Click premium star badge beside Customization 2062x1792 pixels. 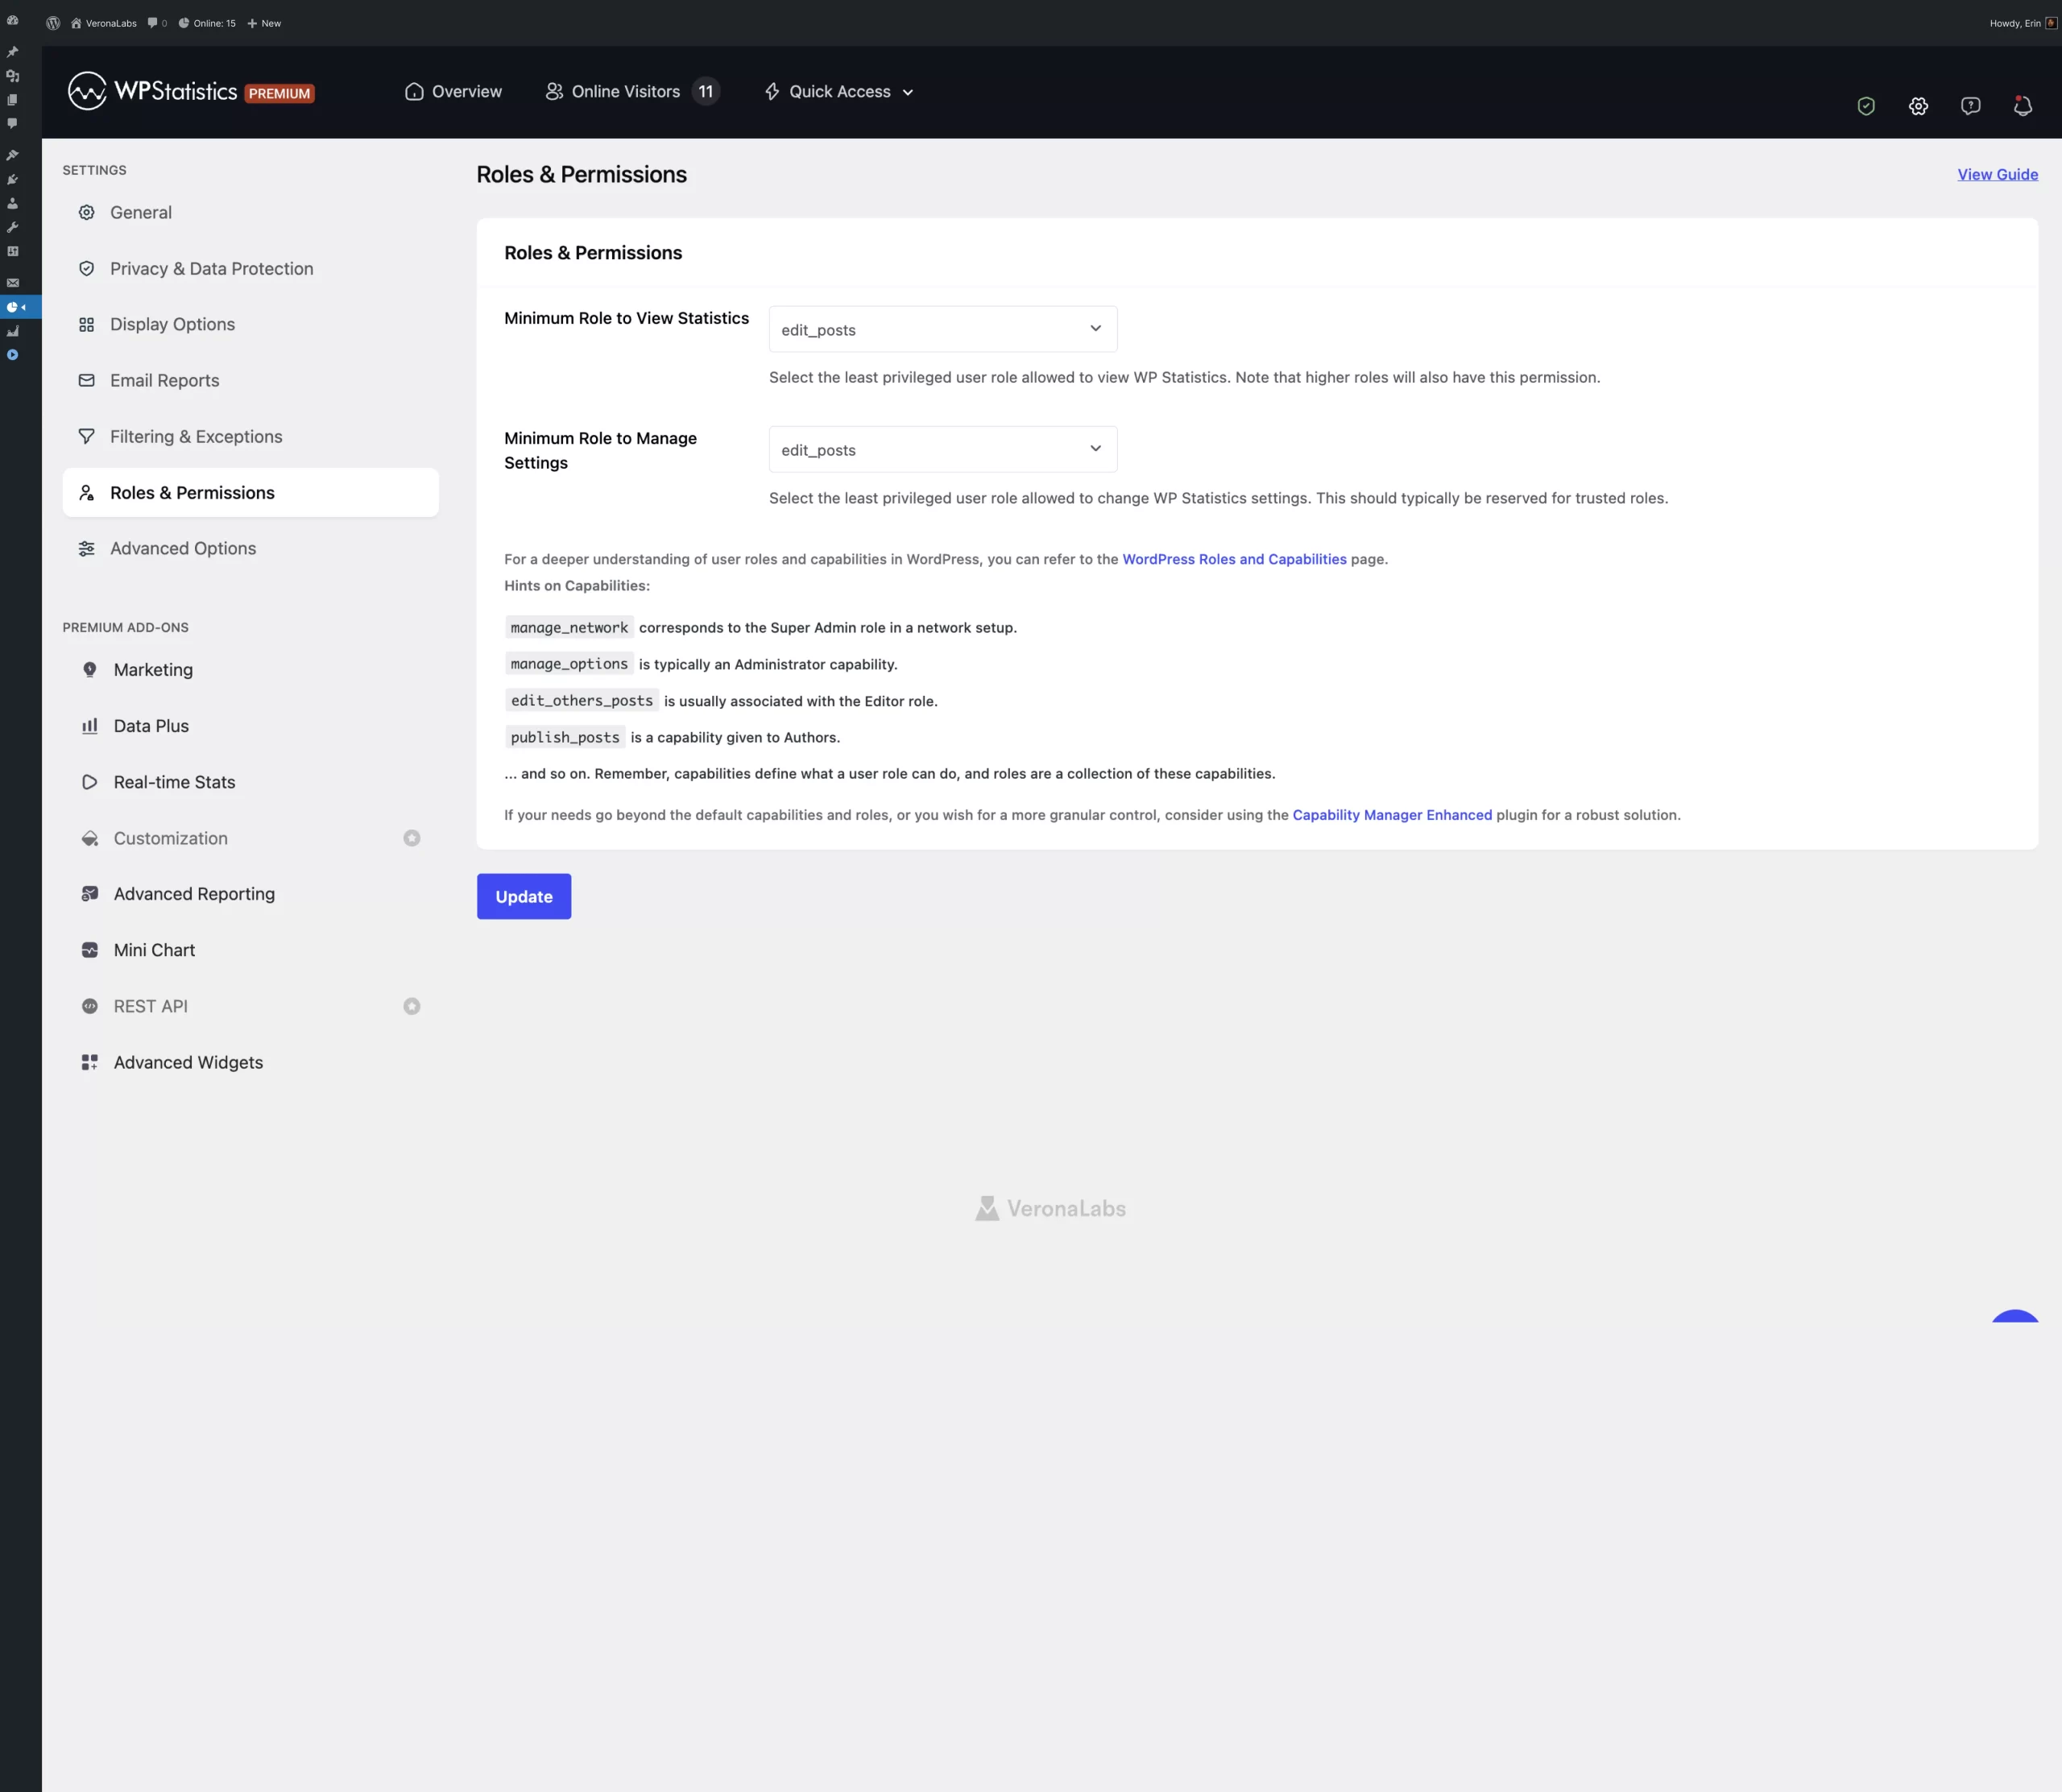tap(411, 838)
